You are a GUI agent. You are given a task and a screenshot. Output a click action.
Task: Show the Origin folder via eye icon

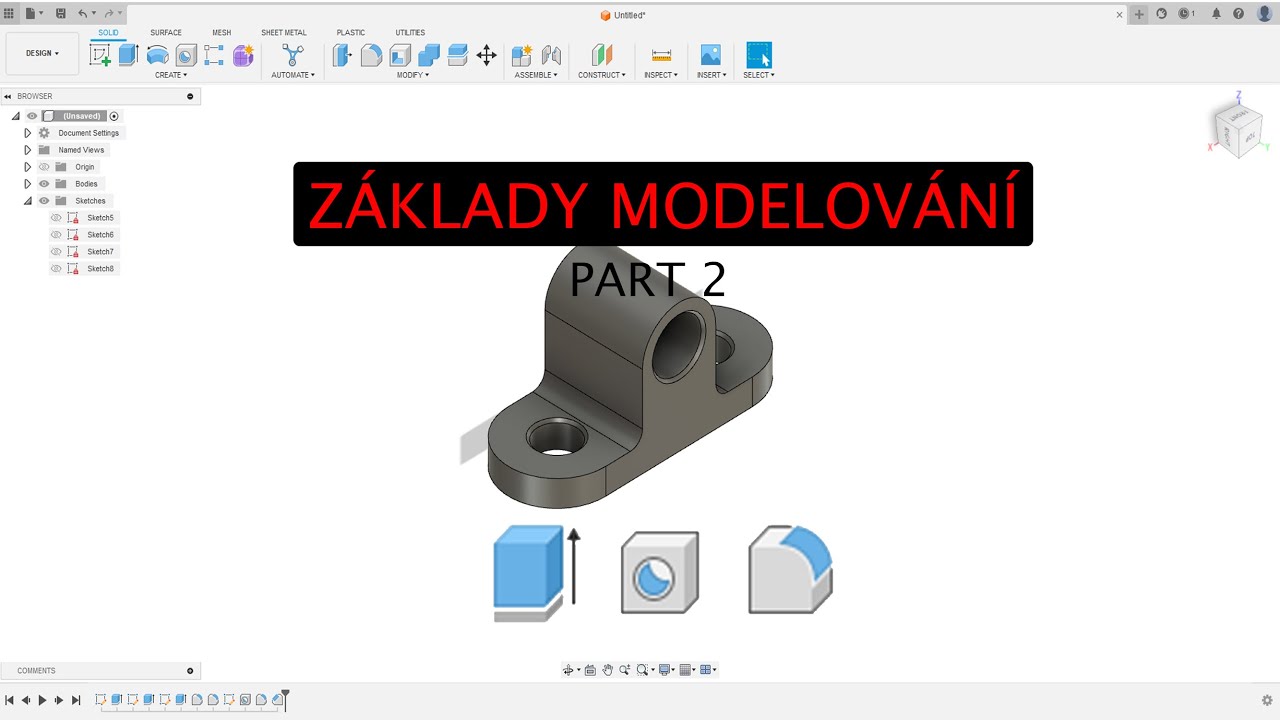point(44,167)
